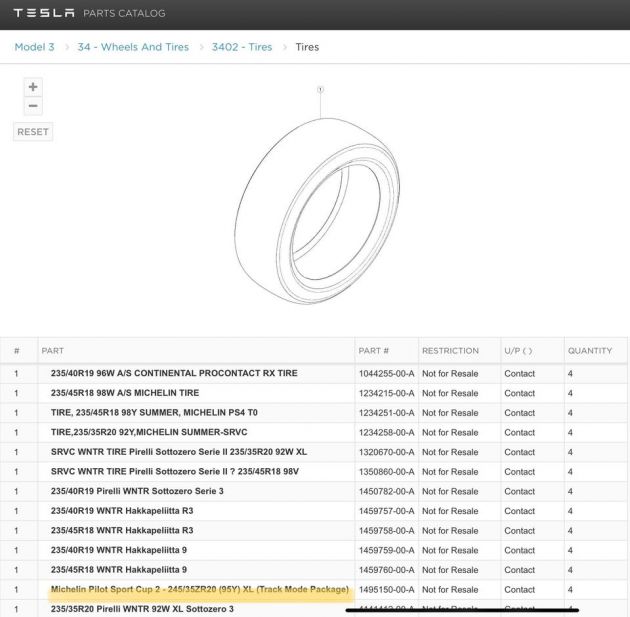Select 235/35R20 Pirelli WNTR 92W XL Sottozero 3
This screenshot has width=630, height=617.
click(142, 609)
